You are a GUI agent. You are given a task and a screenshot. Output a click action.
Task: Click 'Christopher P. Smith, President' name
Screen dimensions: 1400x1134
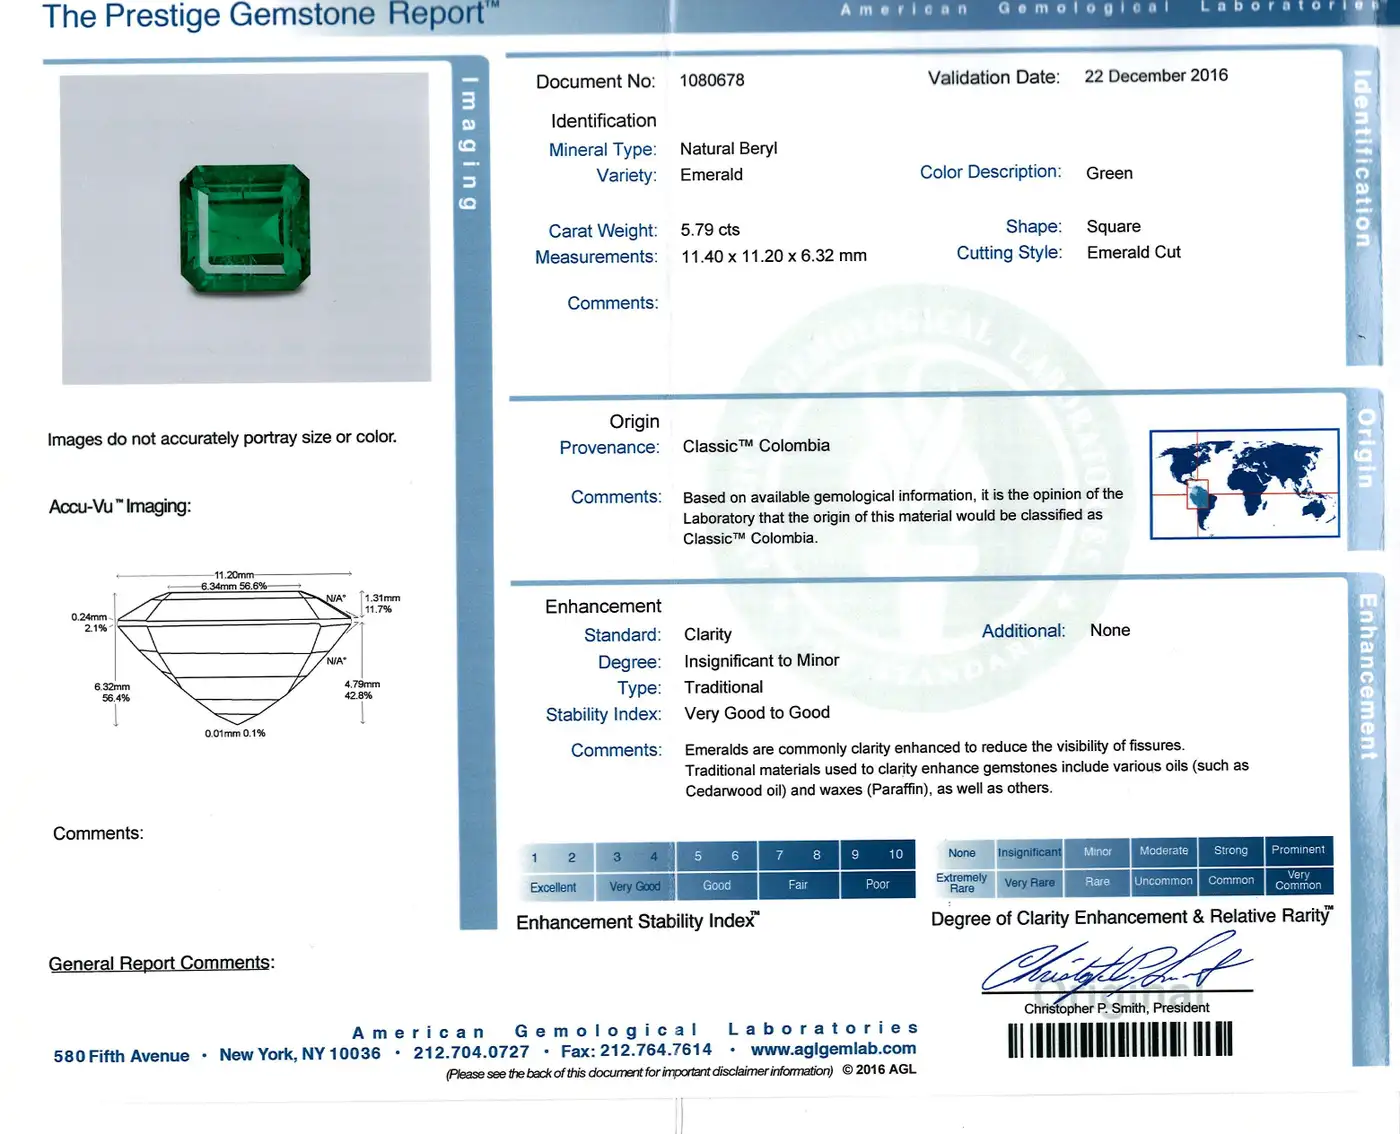coord(1116,1009)
